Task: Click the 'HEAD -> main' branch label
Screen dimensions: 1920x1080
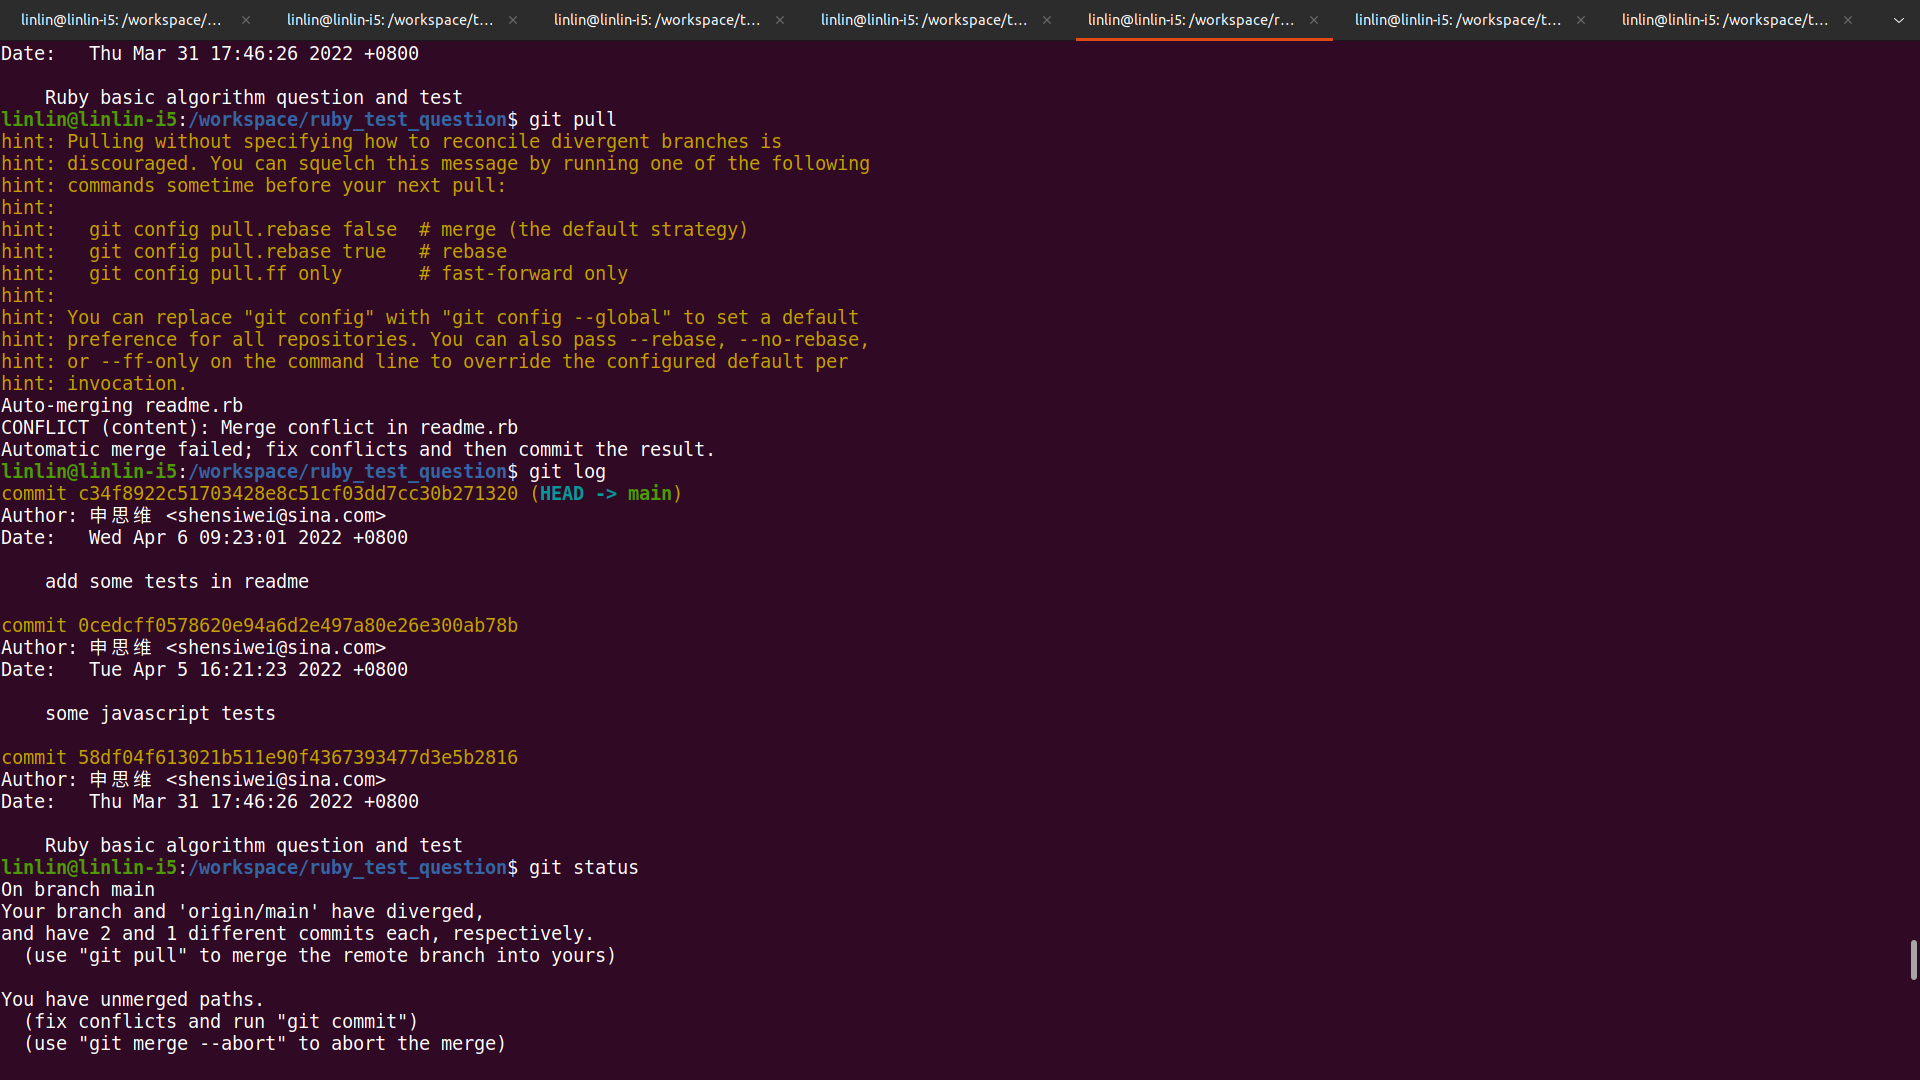Action: click(606, 494)
